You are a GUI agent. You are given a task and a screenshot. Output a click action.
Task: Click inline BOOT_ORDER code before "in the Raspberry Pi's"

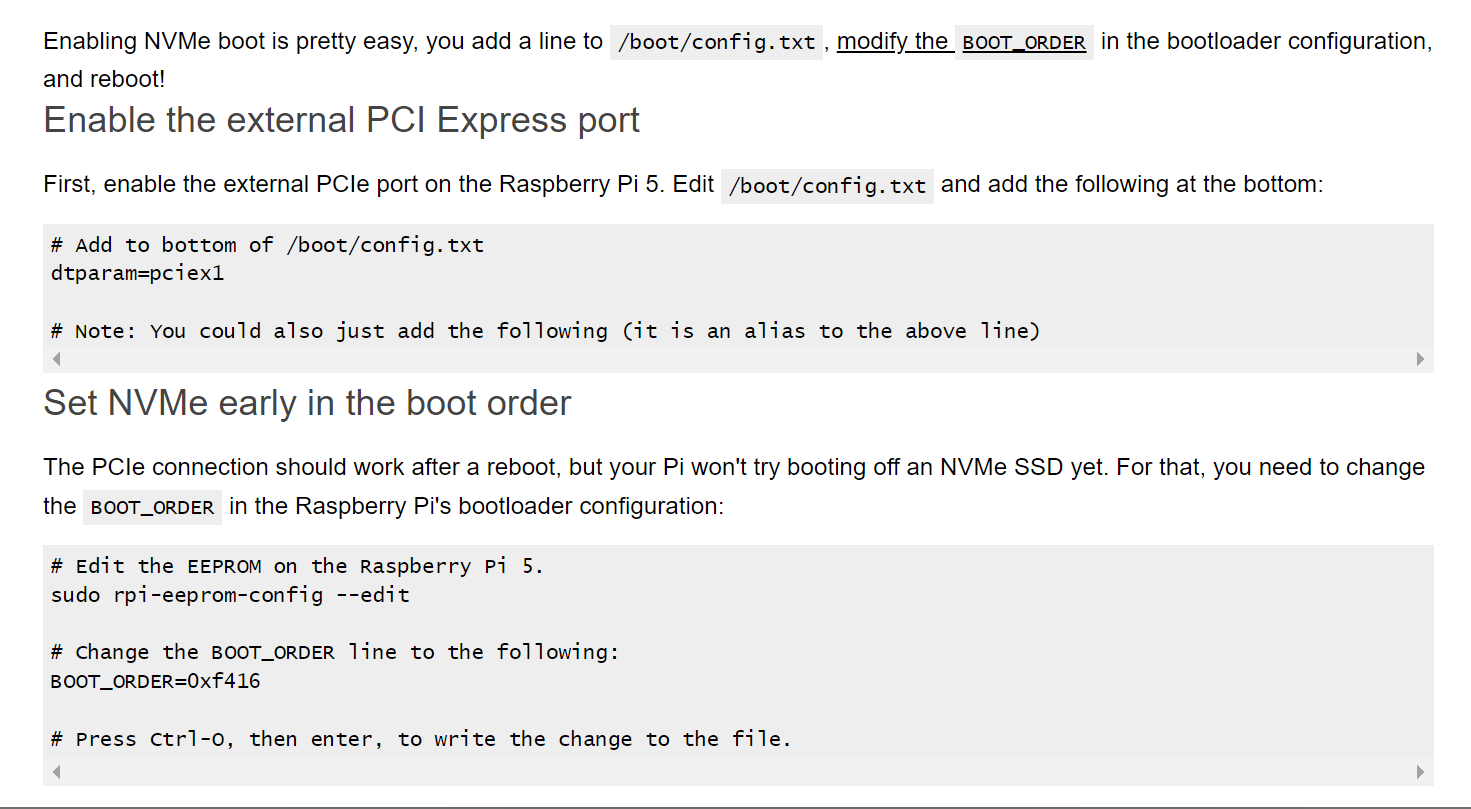[152, 508]
